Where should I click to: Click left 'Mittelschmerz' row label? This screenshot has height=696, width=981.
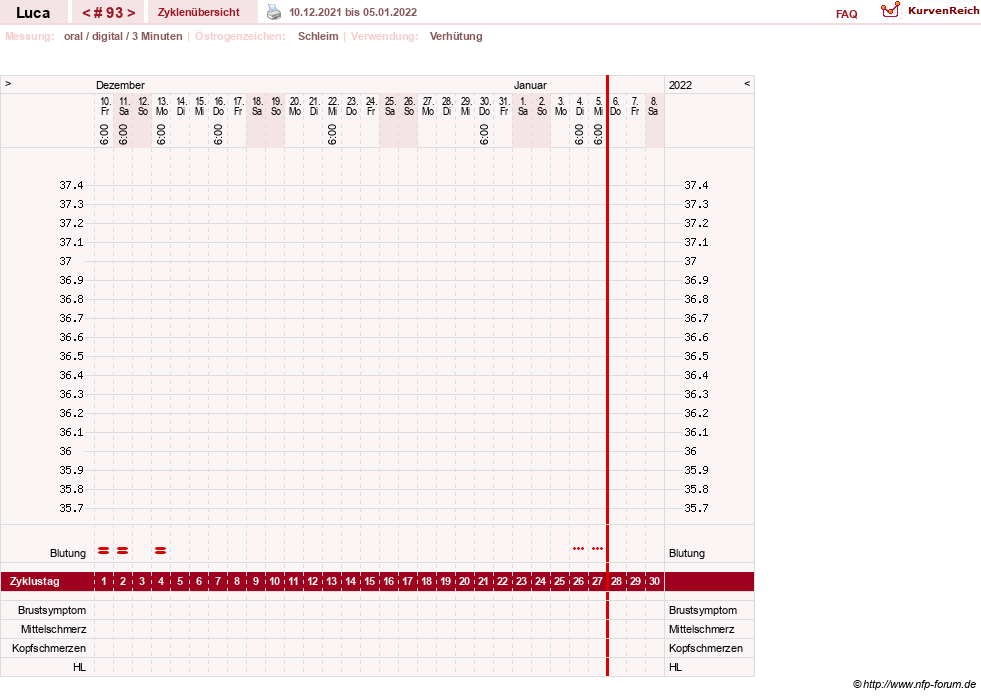pyautogui.click(x=53, y=629)
